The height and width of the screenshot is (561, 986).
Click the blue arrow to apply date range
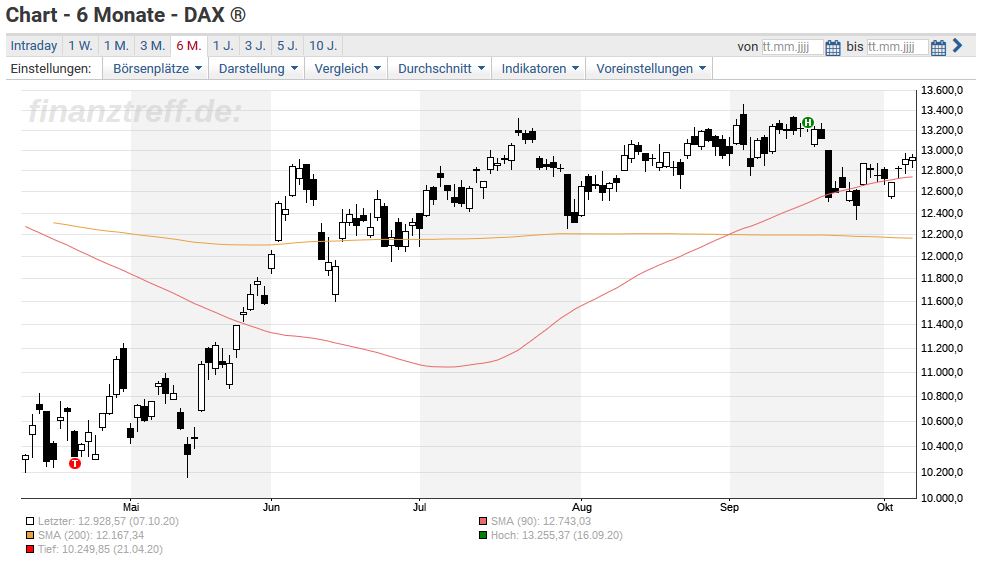[958, 45]
